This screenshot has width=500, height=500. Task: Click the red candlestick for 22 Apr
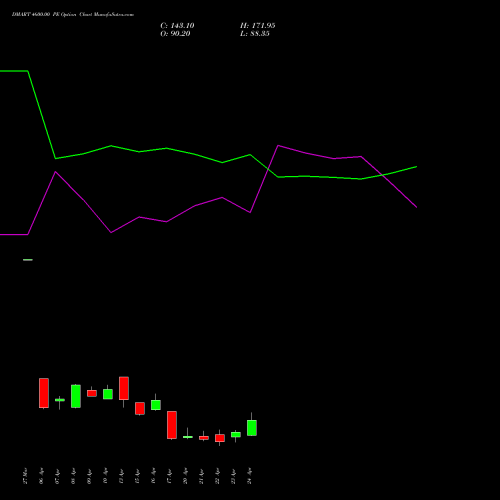[x=220, y=438]
